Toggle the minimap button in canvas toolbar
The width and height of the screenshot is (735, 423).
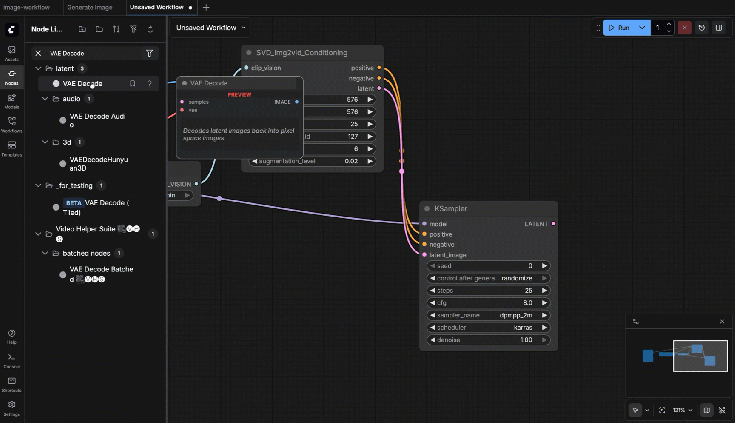click(x=706, y=410)
